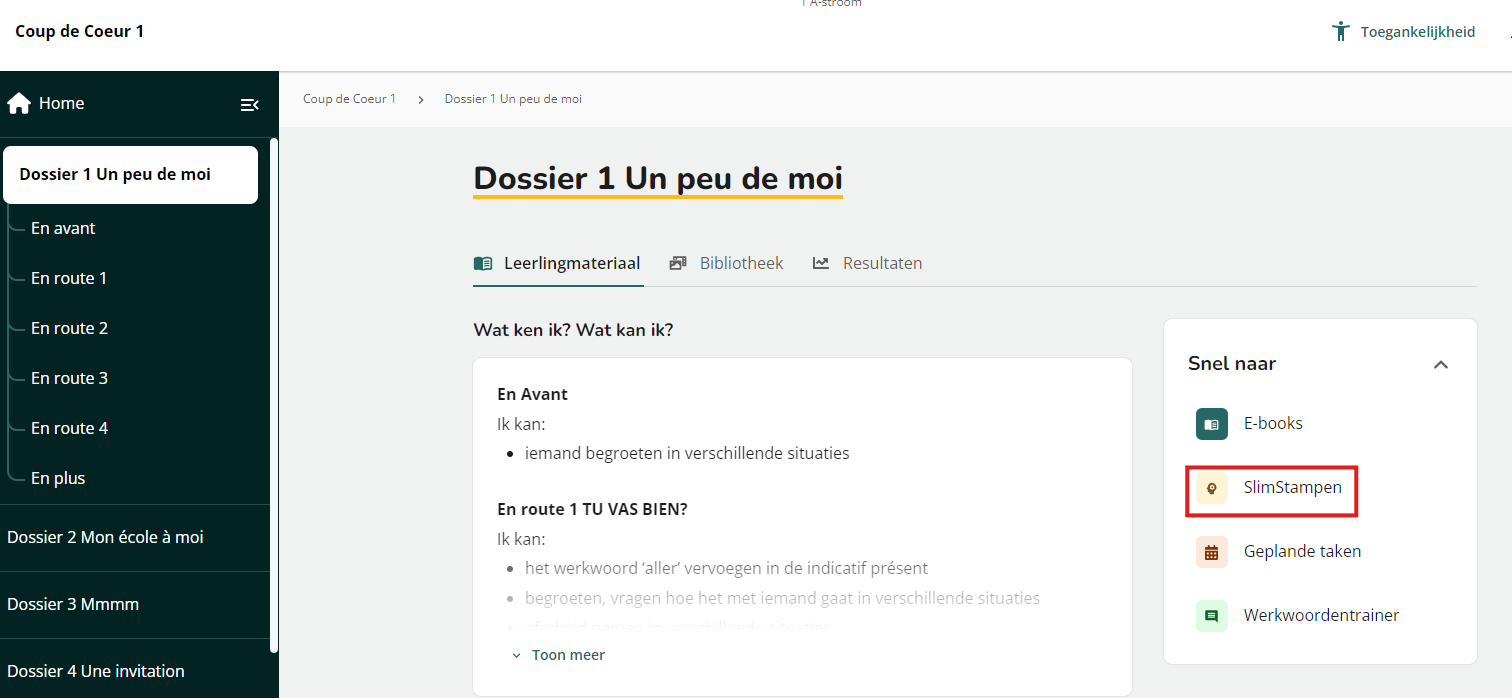Image resolution: width=1512 pixels, height=698 pixels.
Task: Select Dossier 1 Un peu de moi in sidebar
Action: click(x=131, y=175)
